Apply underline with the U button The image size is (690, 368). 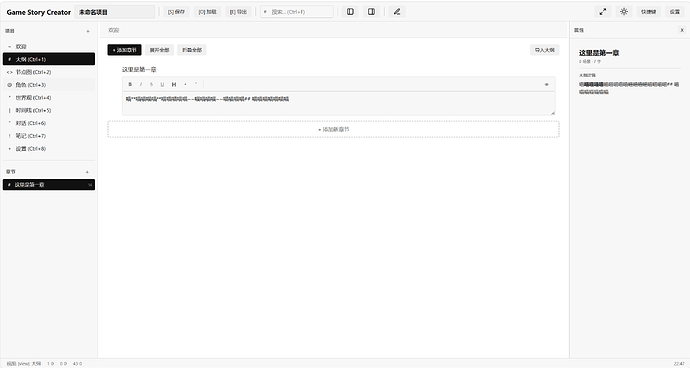click(162, 84)
